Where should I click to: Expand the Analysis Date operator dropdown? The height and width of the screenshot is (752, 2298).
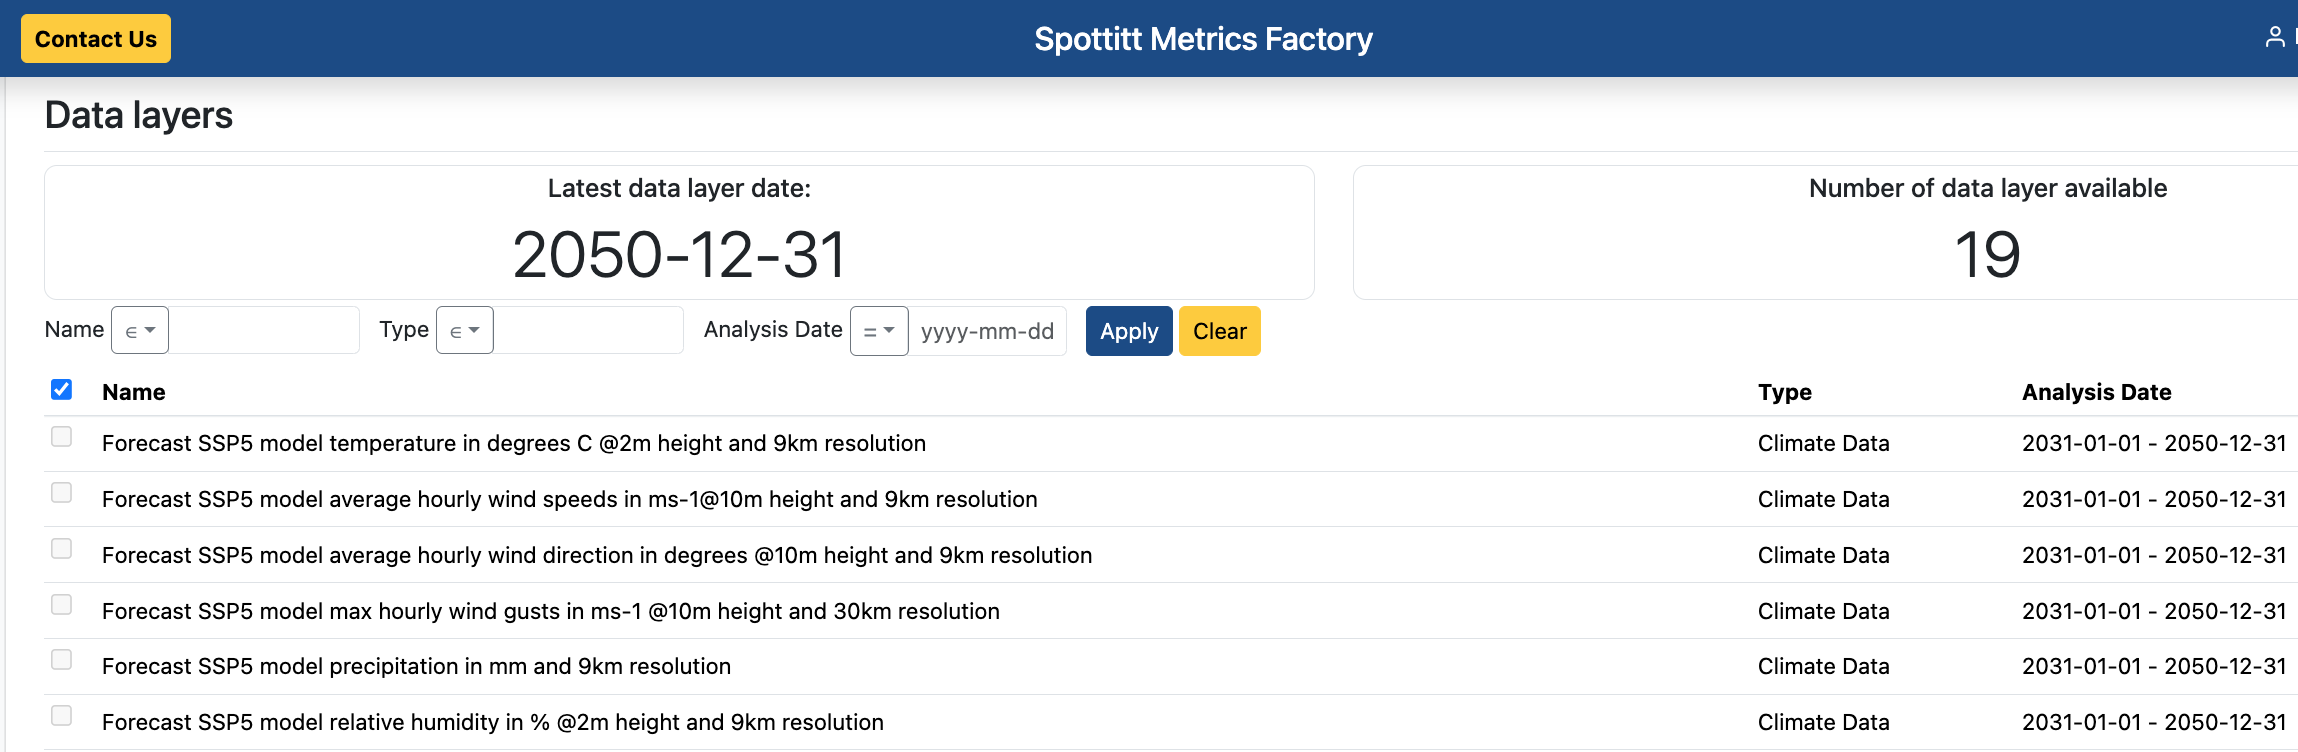pos(879,331)
